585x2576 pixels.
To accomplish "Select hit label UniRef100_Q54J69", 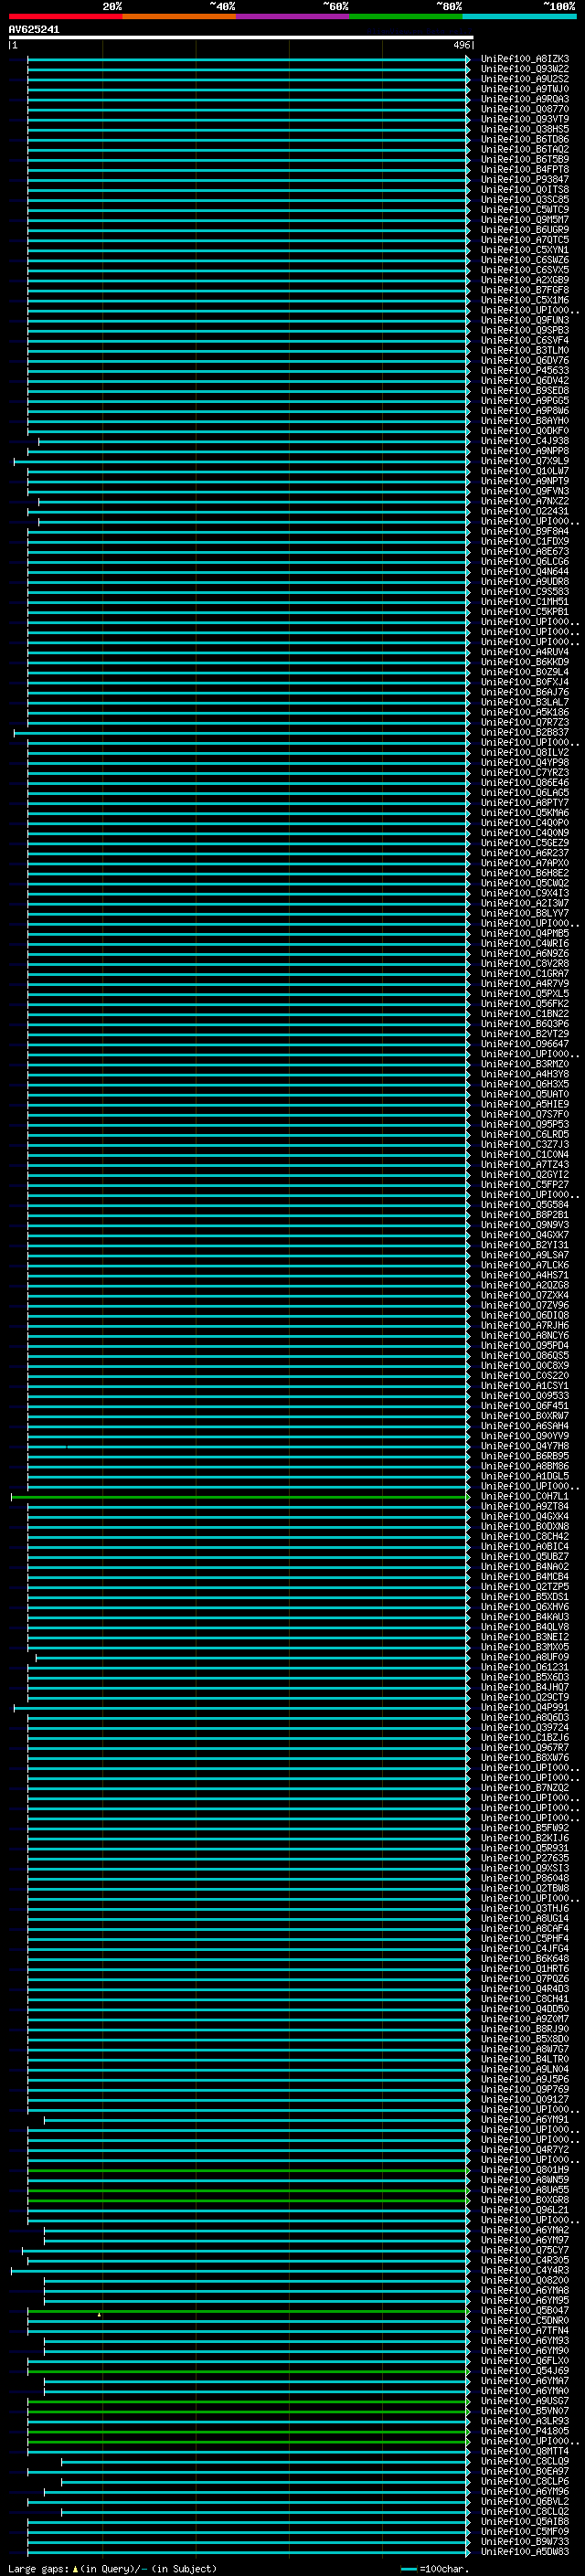I will tap(525, 2371).
